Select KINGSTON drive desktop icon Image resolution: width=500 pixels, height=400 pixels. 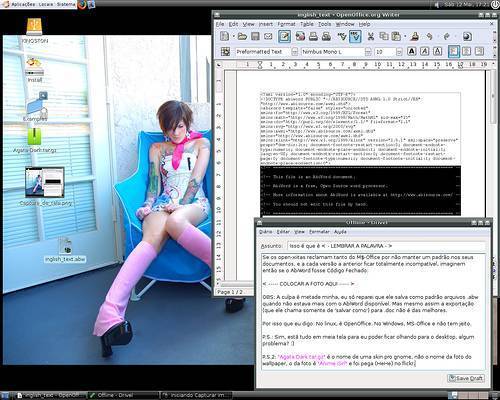tap(35, 31)
